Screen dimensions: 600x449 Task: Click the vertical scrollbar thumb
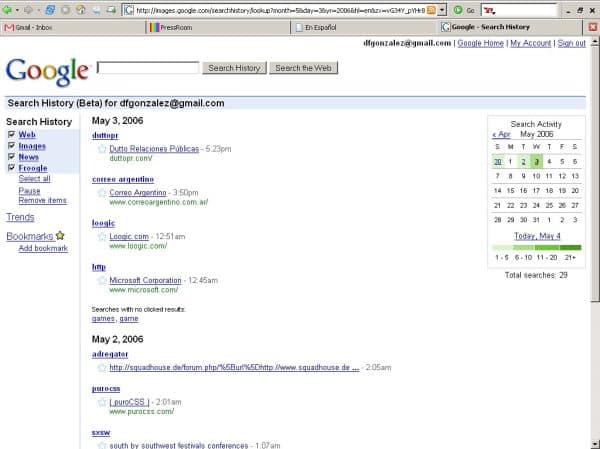[x=595, y=174]
